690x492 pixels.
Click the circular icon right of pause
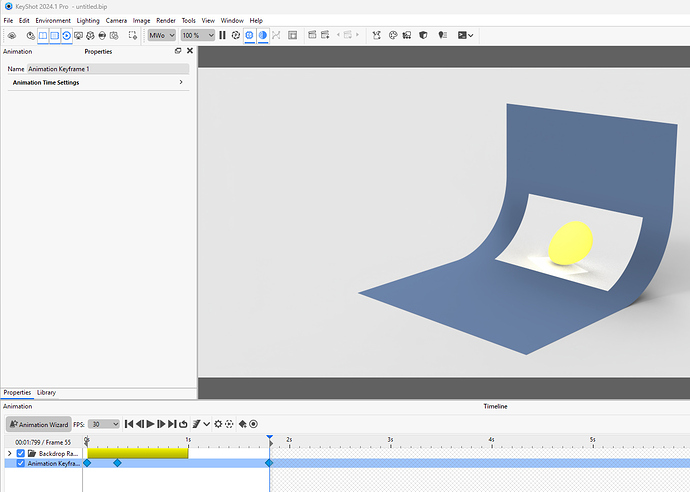(x=236, y=35)
